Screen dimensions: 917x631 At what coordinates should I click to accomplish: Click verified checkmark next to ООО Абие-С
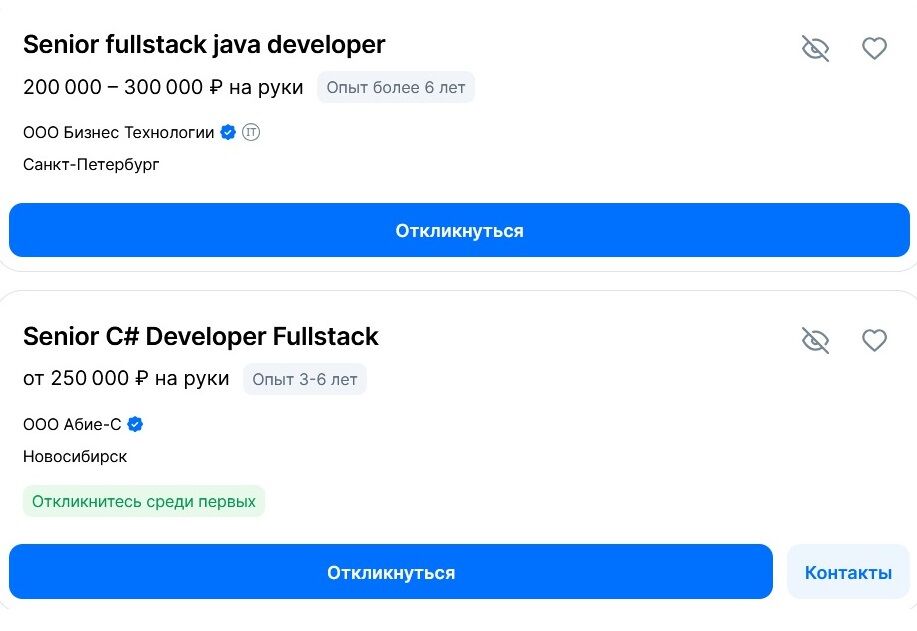click(x=135, y=424)
